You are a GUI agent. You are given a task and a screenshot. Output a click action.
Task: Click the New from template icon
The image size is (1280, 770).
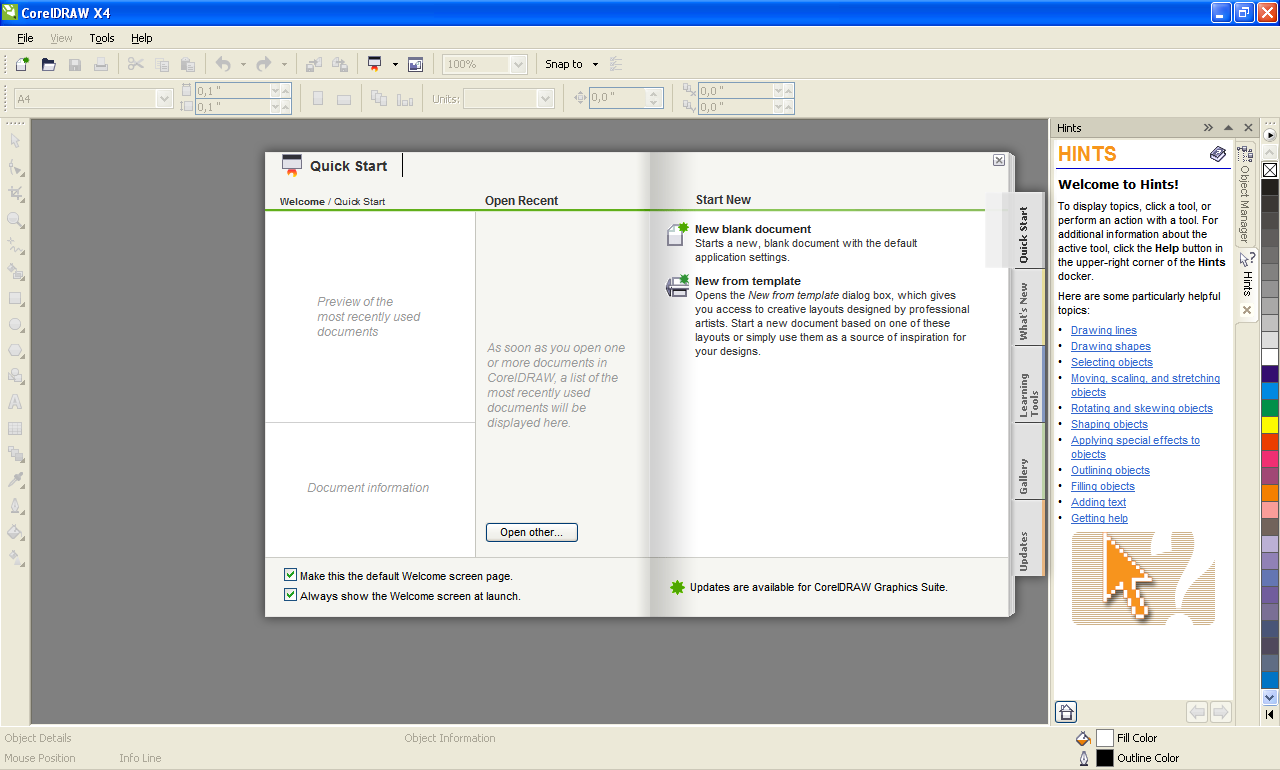point(677,286)
